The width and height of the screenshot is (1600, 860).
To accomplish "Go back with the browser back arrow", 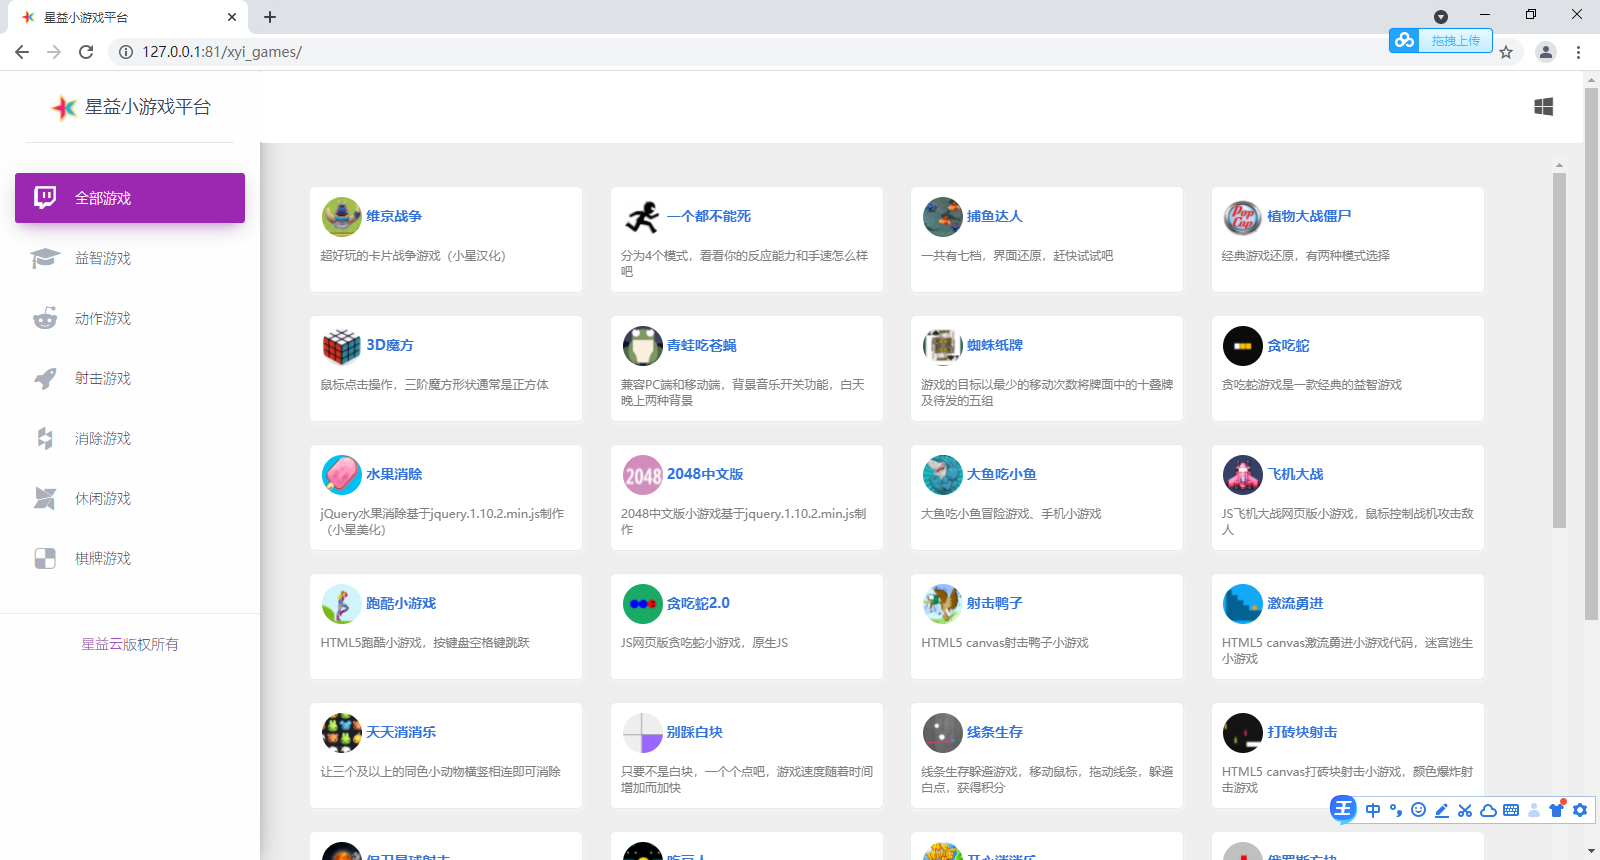I will tap(22, 52).
